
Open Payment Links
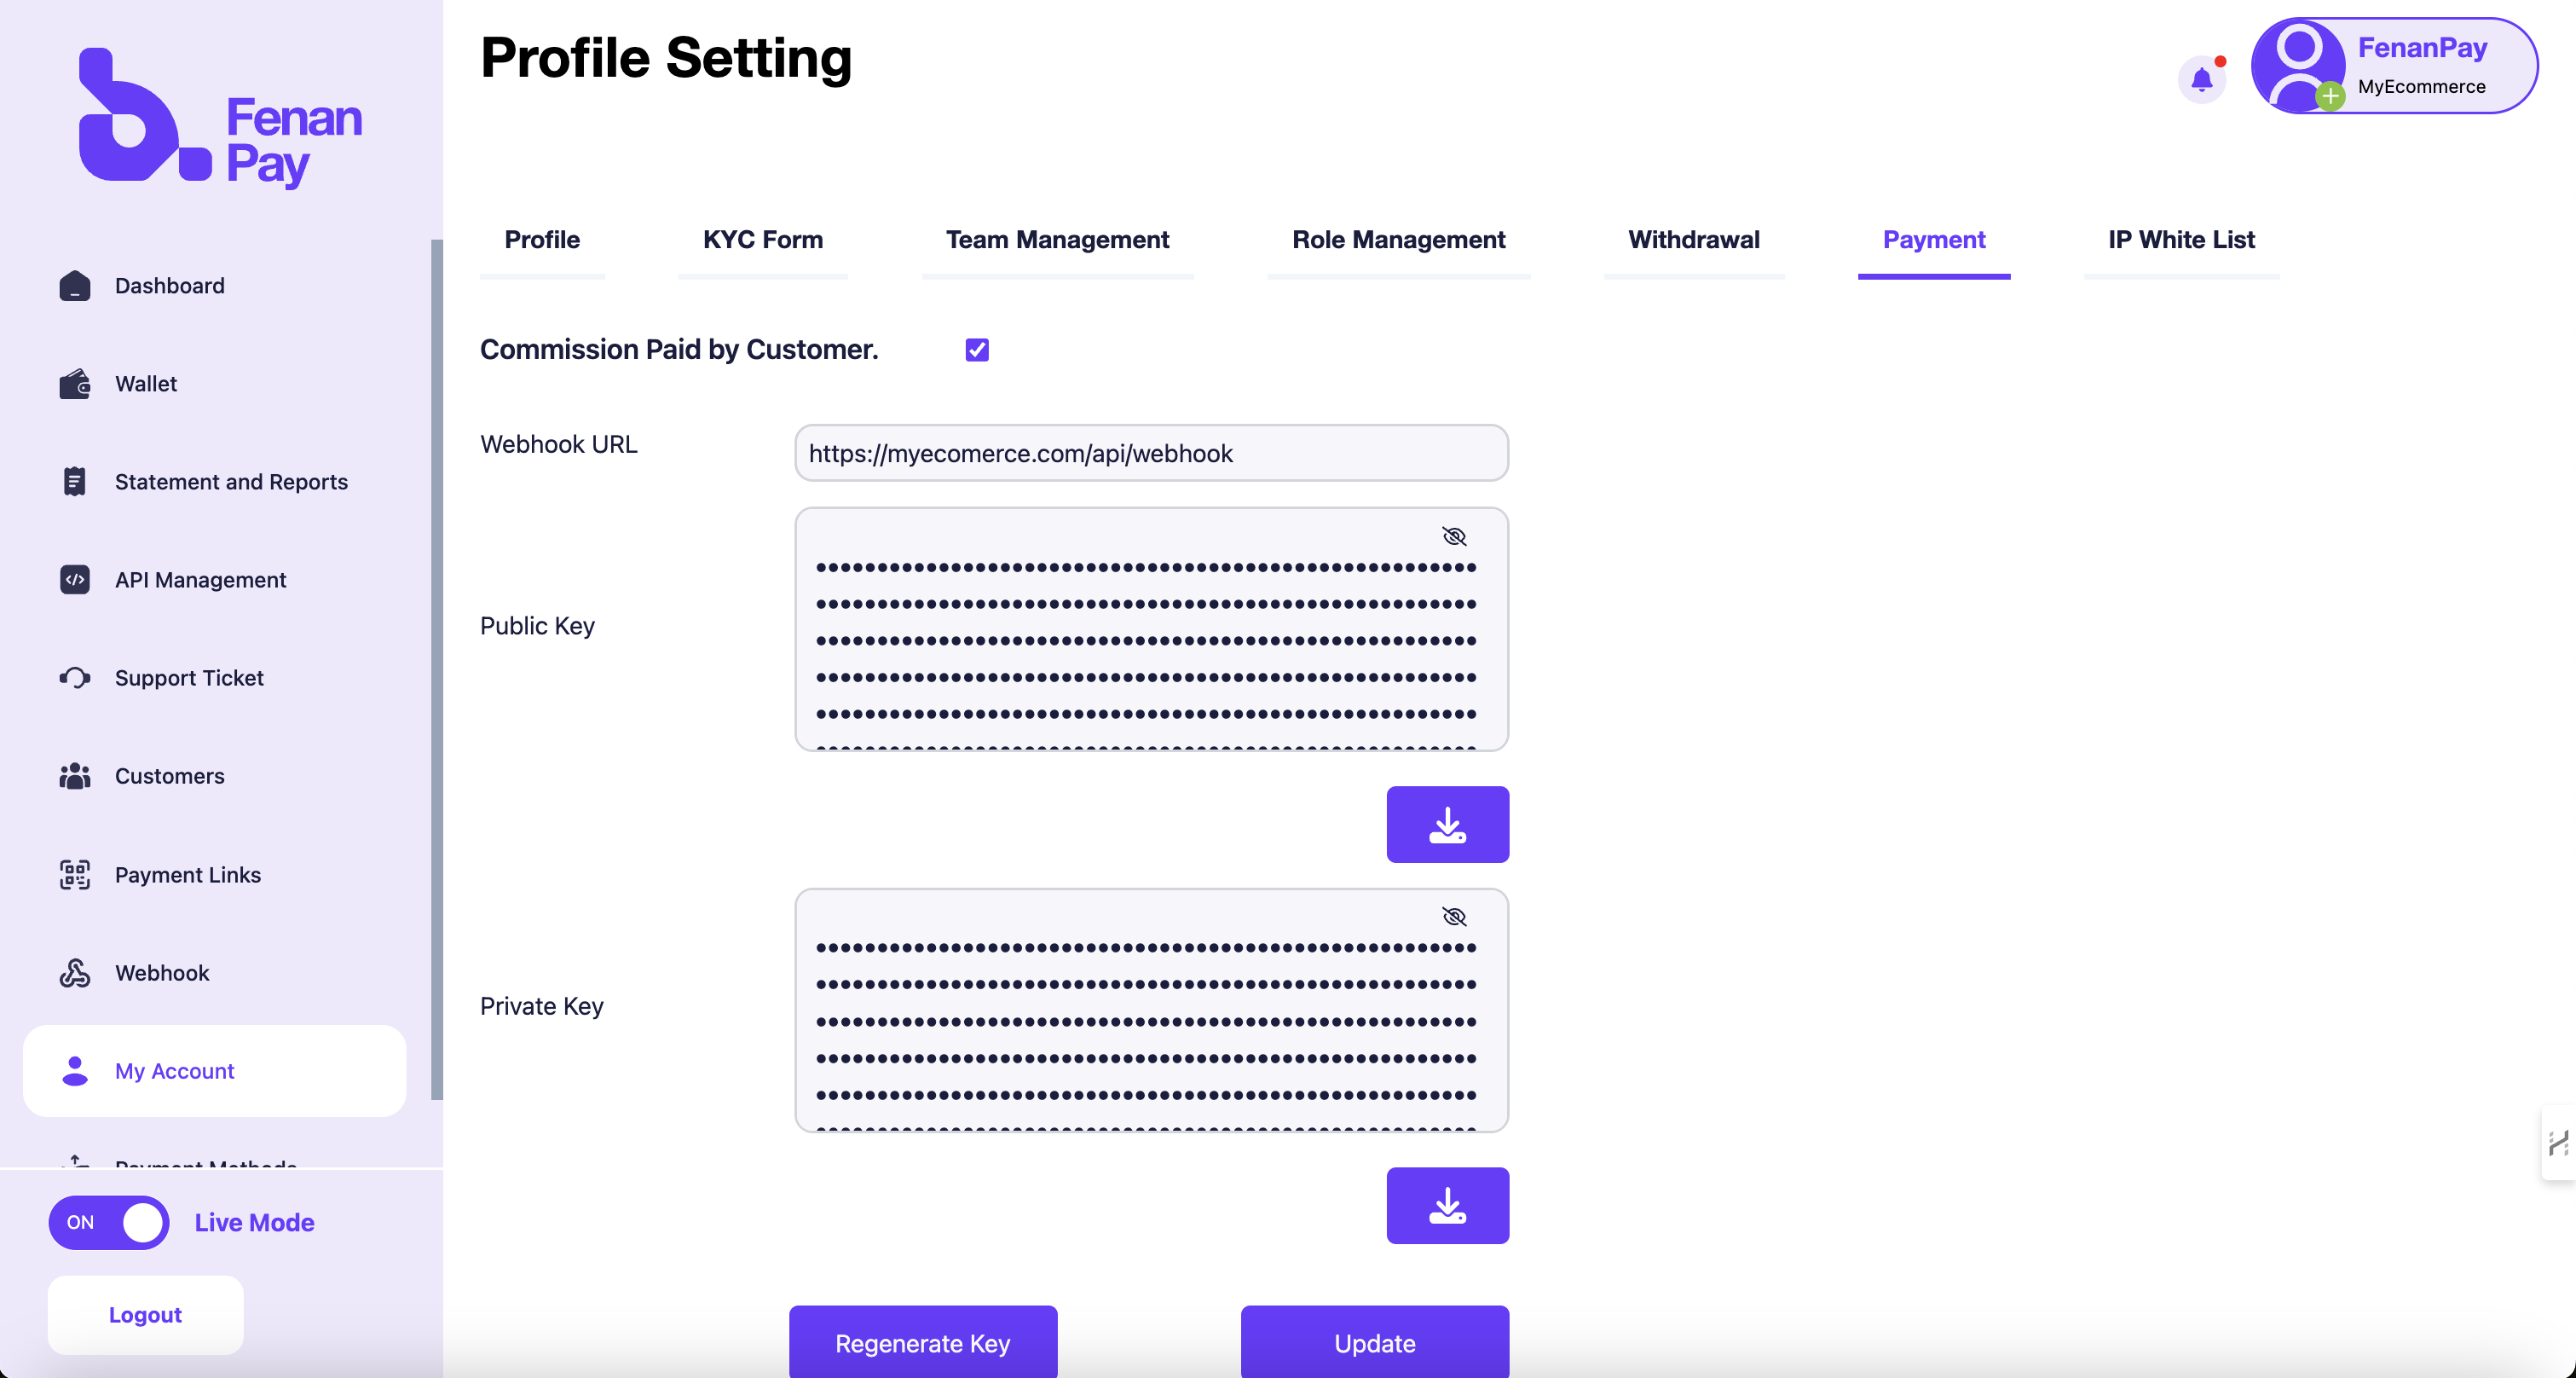(187, 873)
